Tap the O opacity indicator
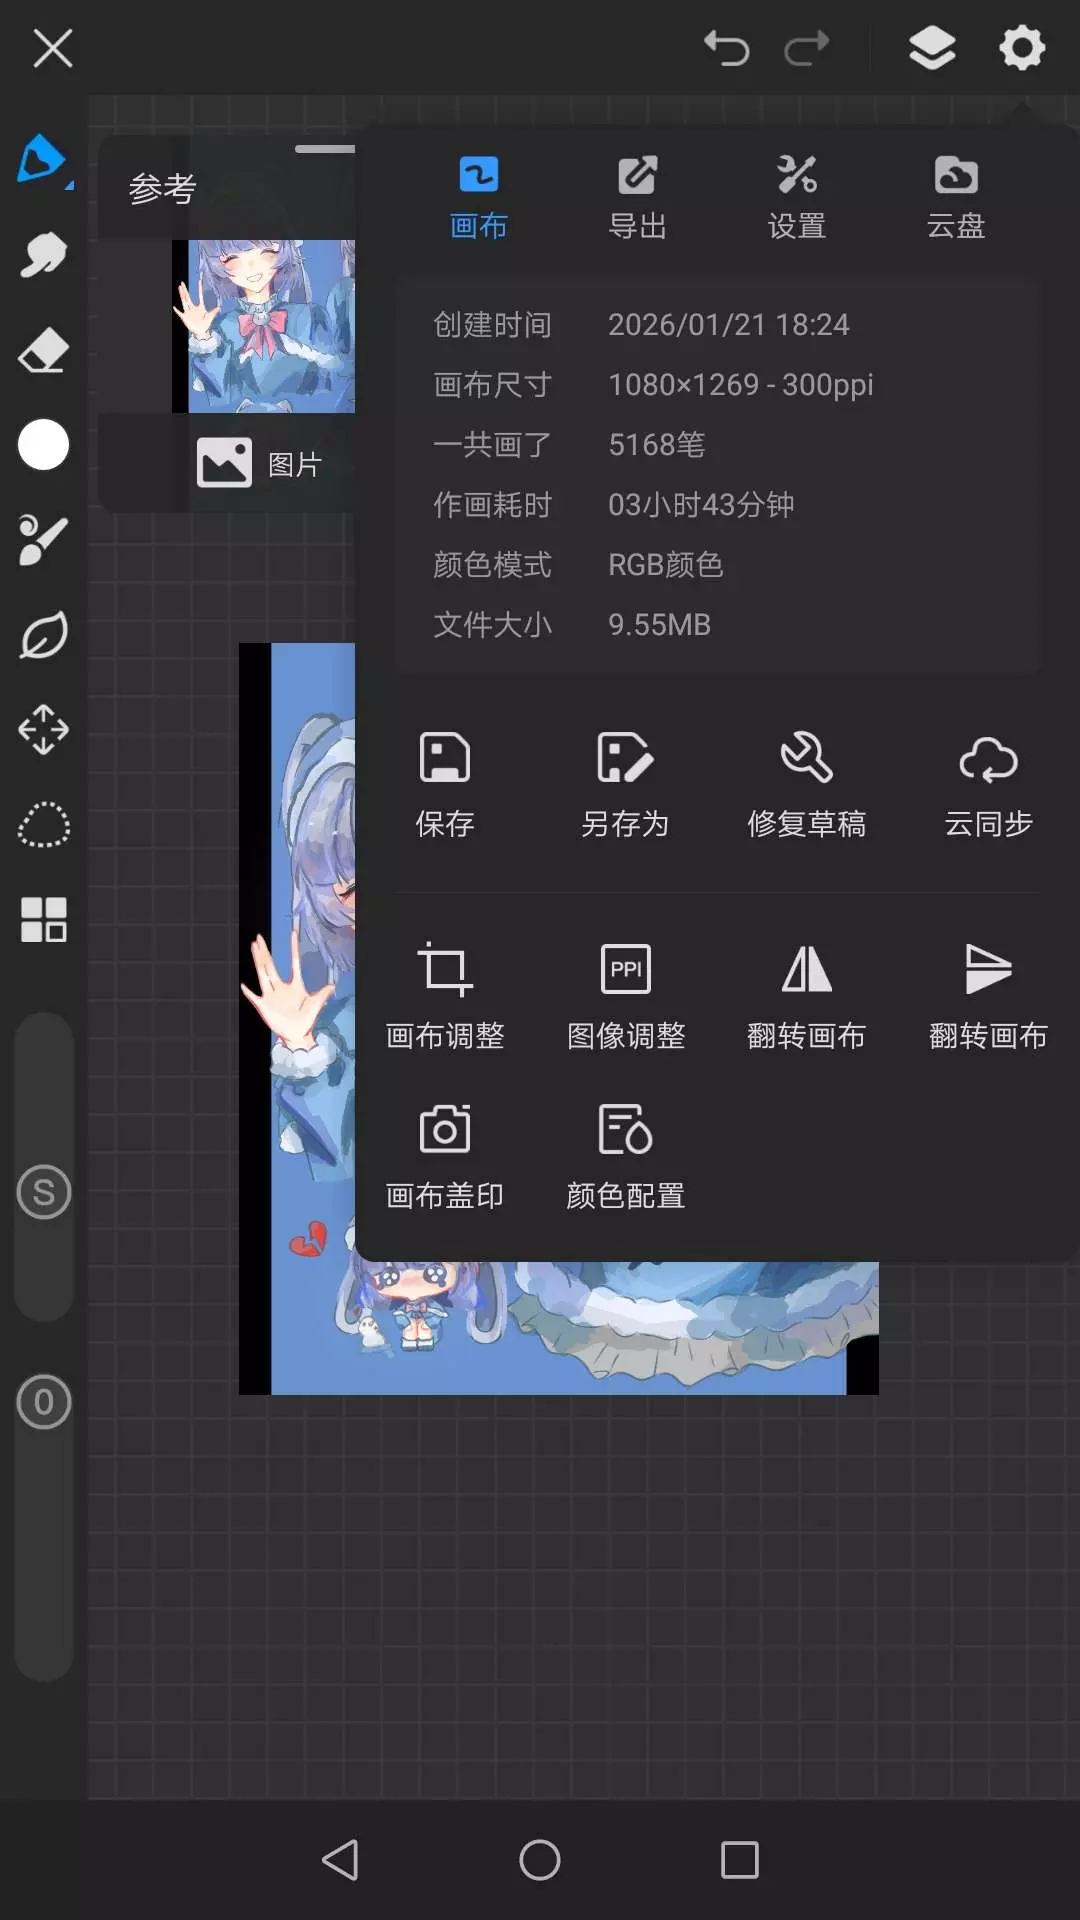Image resolution: width=1080 pixels, height=1920 pixels. pos(44,1402)
